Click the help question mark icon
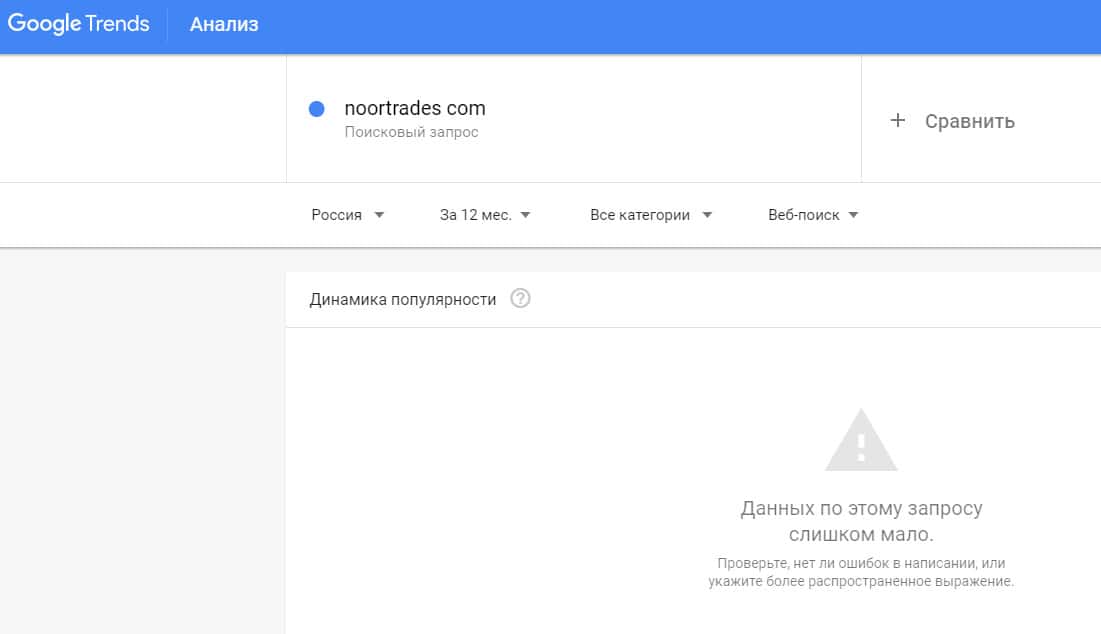This screenshot has width=1101, height=634. [520, 299]
